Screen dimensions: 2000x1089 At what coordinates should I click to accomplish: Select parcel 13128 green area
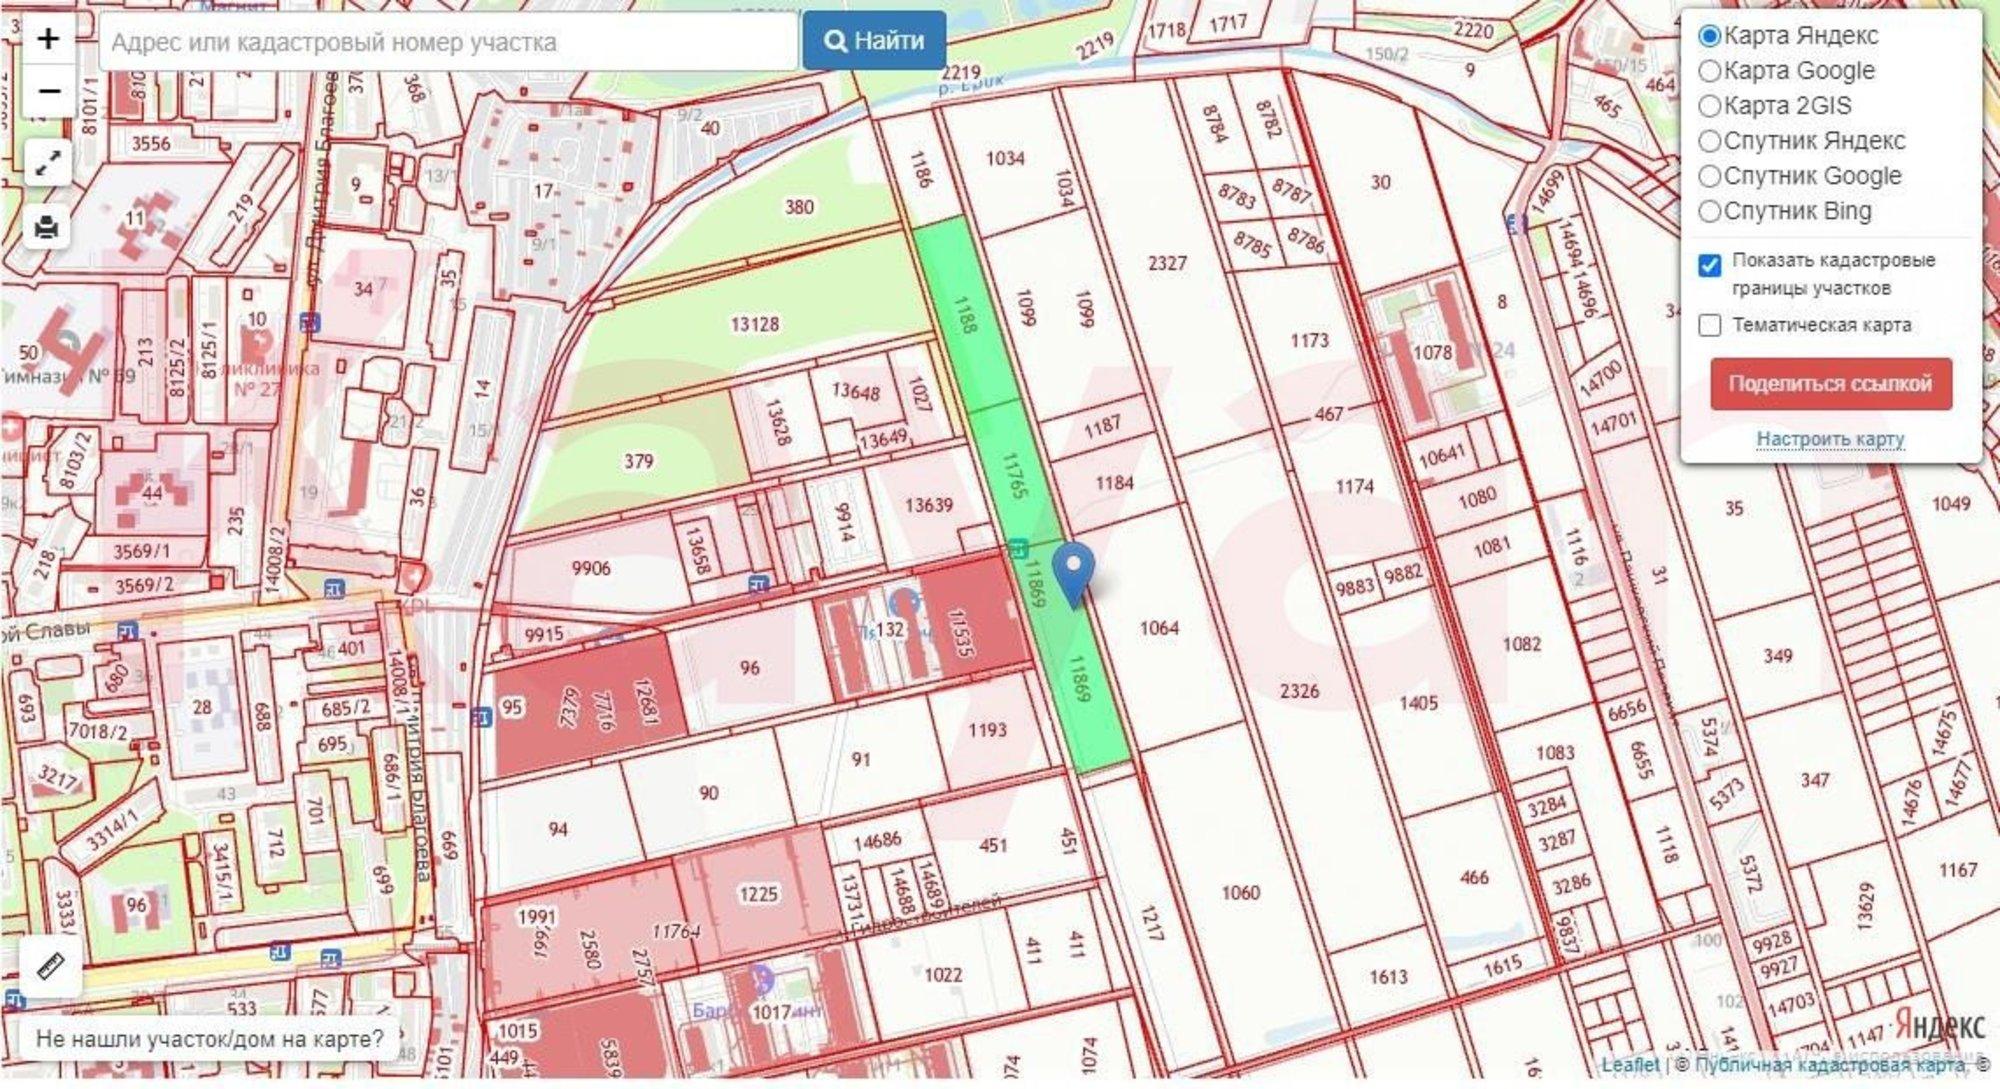(x=754, y=324)
